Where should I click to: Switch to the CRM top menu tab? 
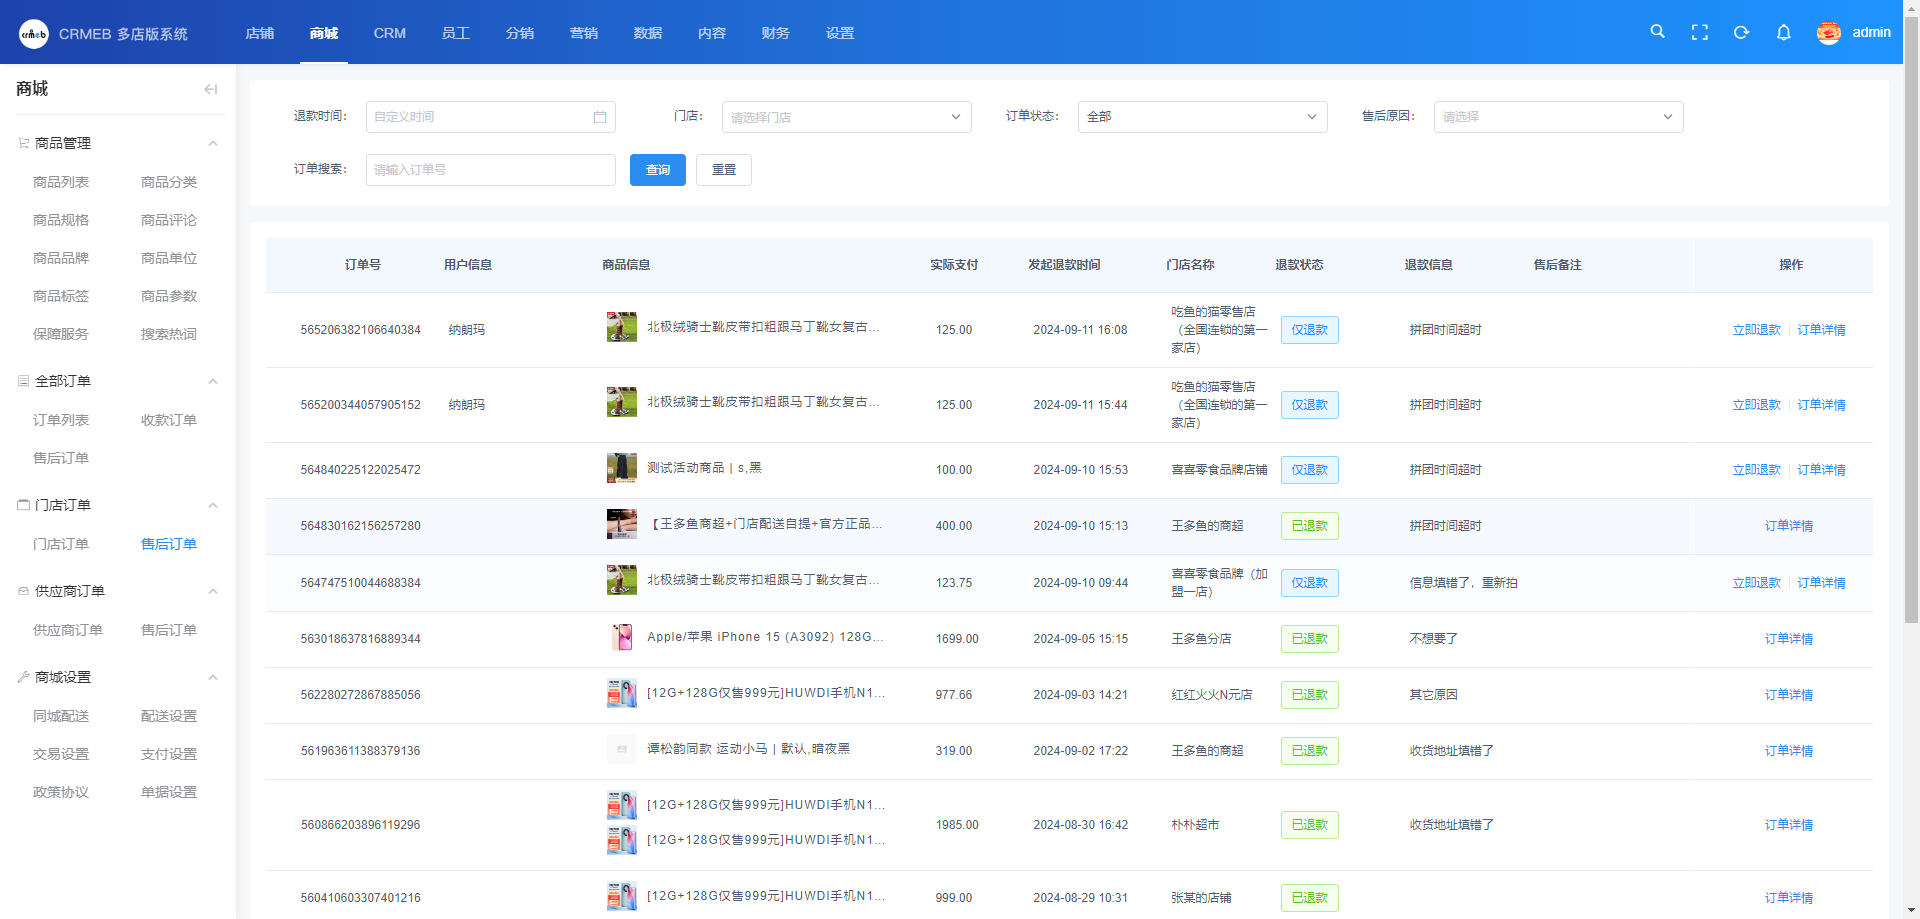pos(389,33)
